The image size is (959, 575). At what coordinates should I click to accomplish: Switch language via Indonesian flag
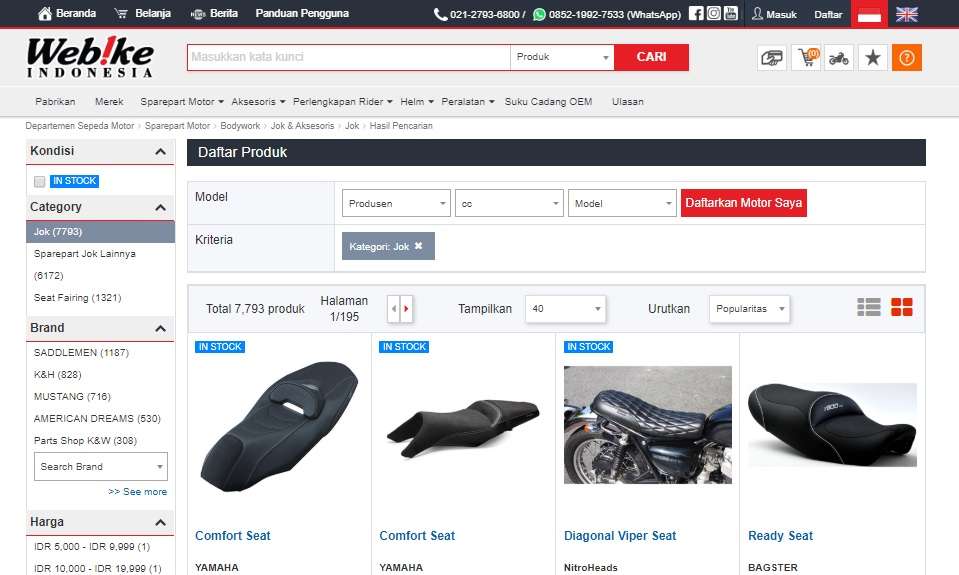coord(869,14)
